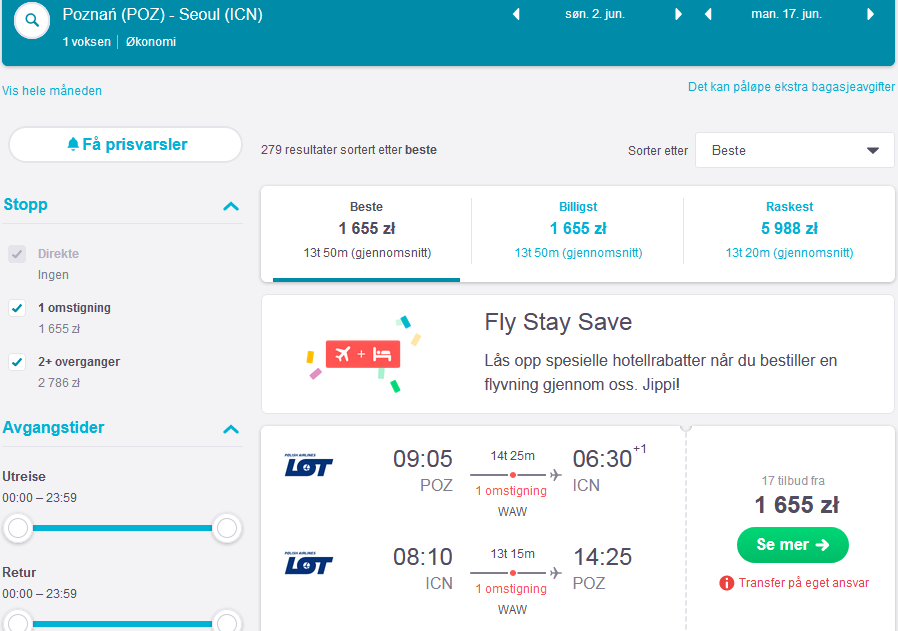Click the 14t 25m duration text
The height and width of the screenshot is (631, 898).
513,456
